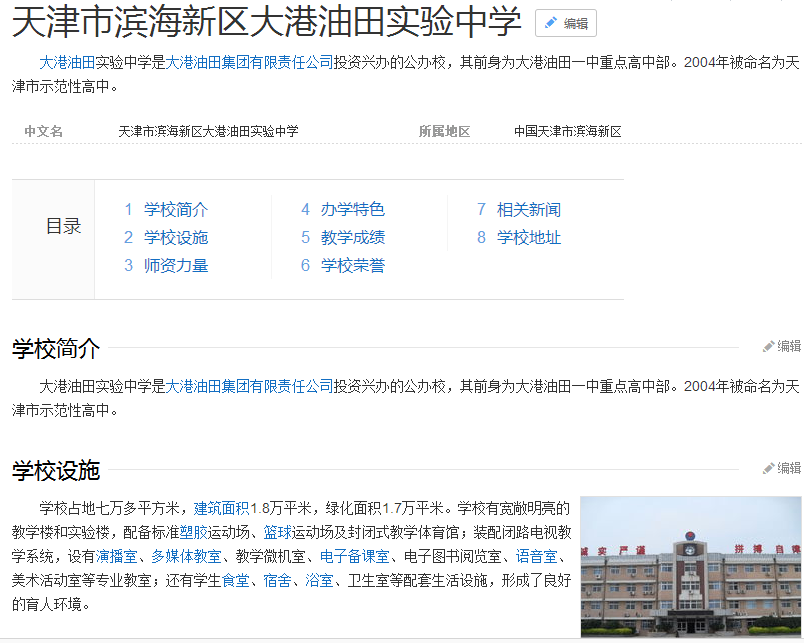
Task: Open the 电子备课室 link
Action: (354, 556)
